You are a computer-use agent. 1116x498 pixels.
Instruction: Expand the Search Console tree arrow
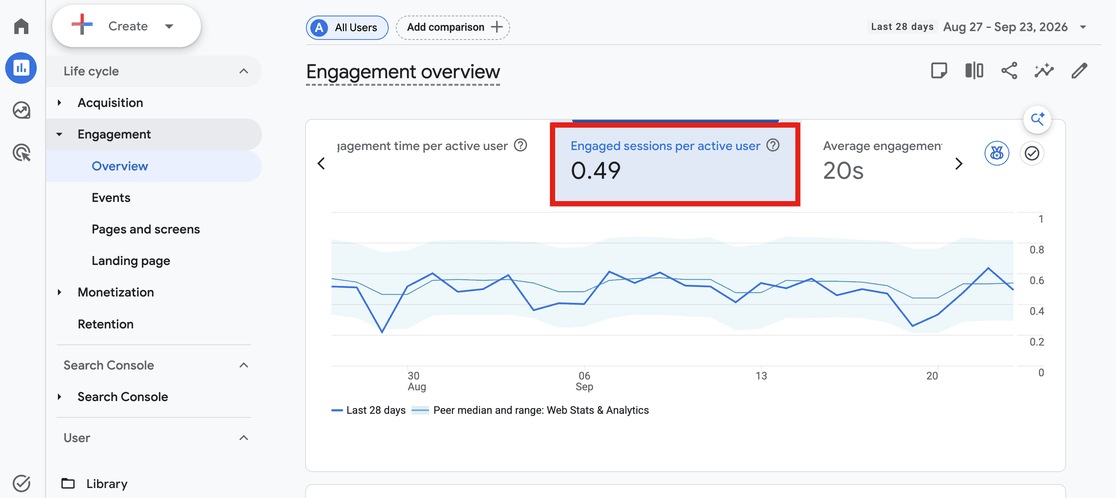pyautogui.click(x=60, y=397)
